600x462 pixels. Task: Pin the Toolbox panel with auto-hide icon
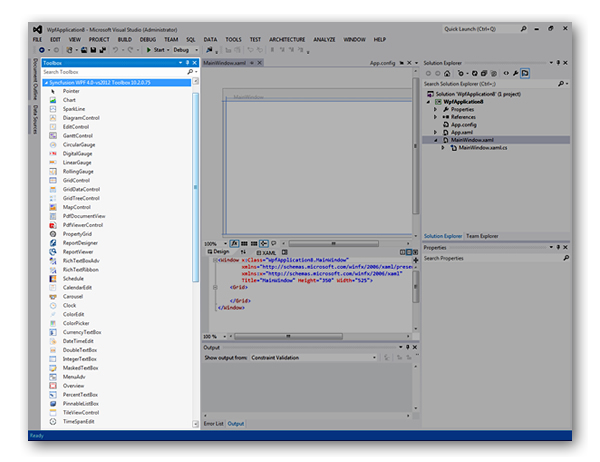pyautogui.click(x=188, y=63)
